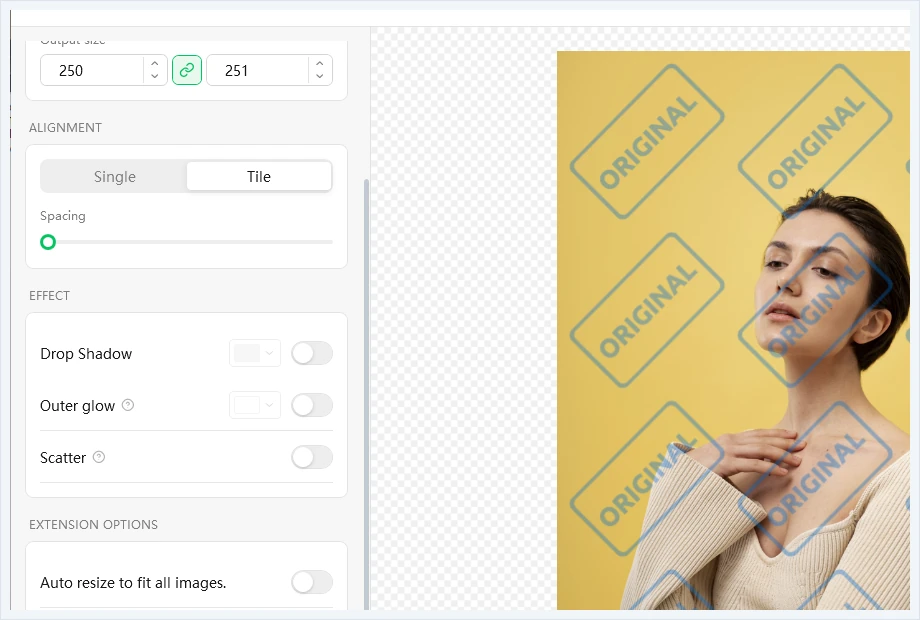Screen dimensions: 920x620
Task: Click the EFFECT section heading
Action: coord(49,296)
